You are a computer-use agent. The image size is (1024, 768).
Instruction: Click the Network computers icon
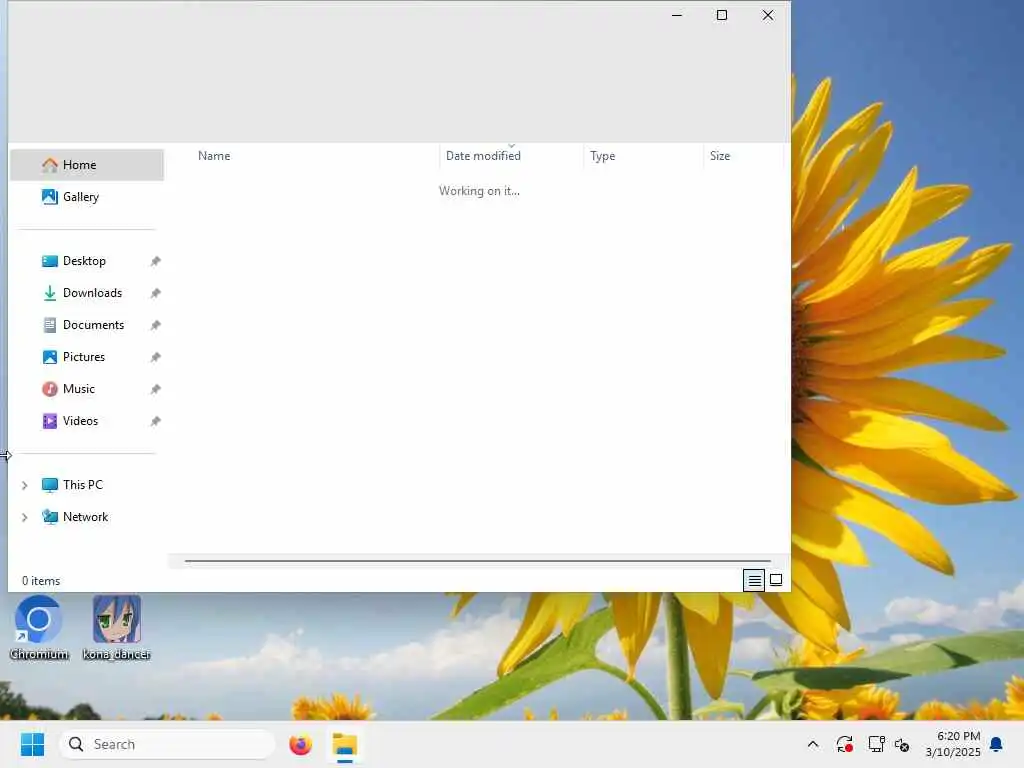click(x=50, y=517)
